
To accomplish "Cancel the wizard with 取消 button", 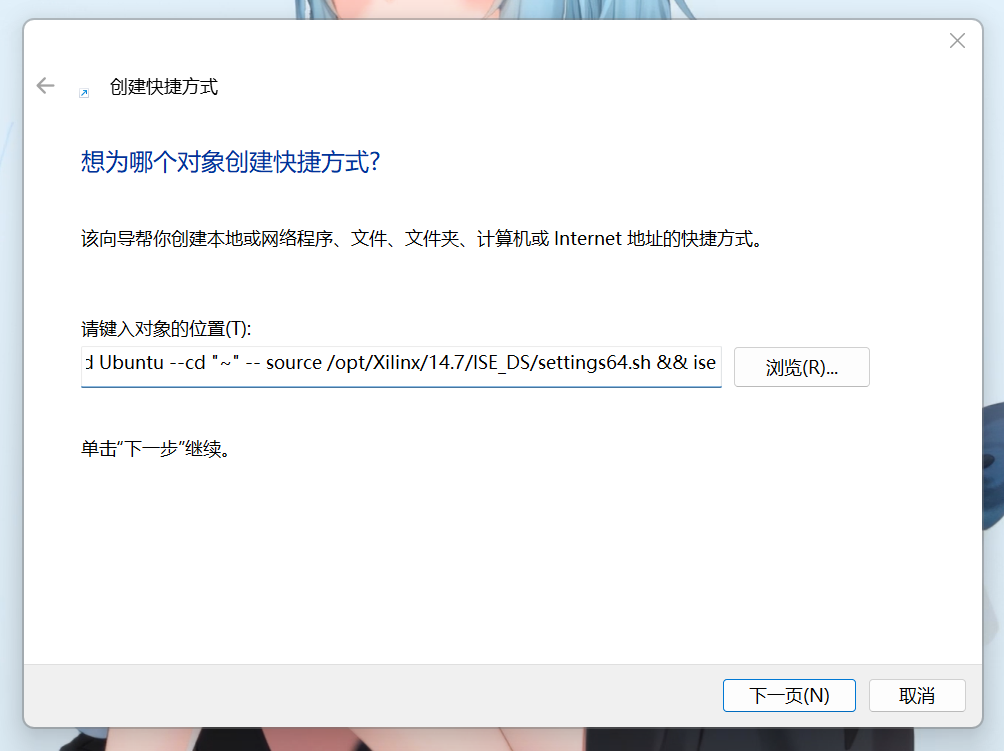I will (x=917, y=695).
